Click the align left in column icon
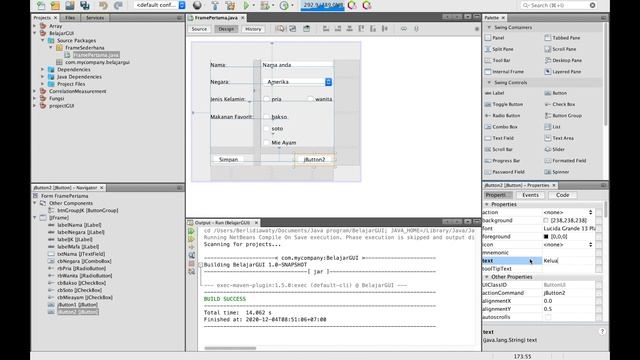 pos(326,29)
